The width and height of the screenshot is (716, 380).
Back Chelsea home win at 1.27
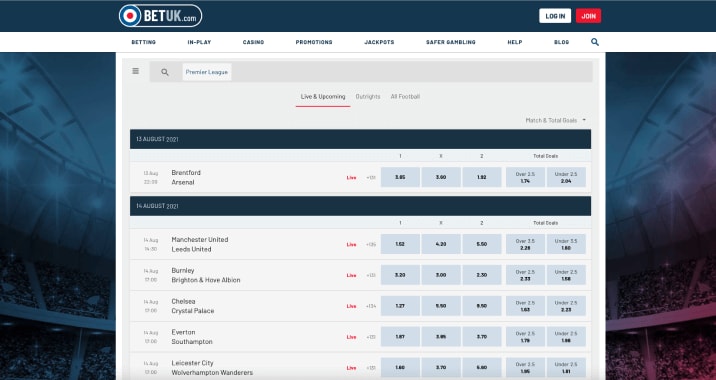click(400, 306)
